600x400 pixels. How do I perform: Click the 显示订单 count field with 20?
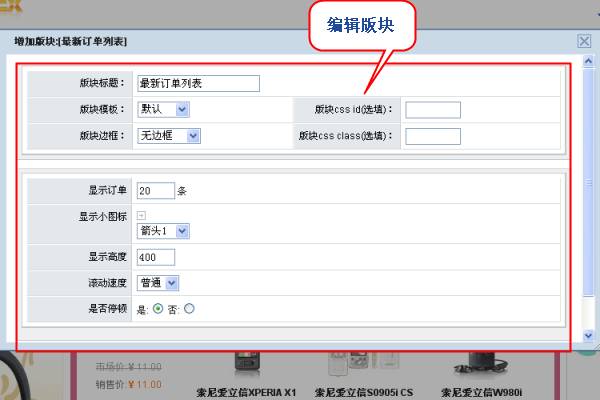(x=156, y=191)
